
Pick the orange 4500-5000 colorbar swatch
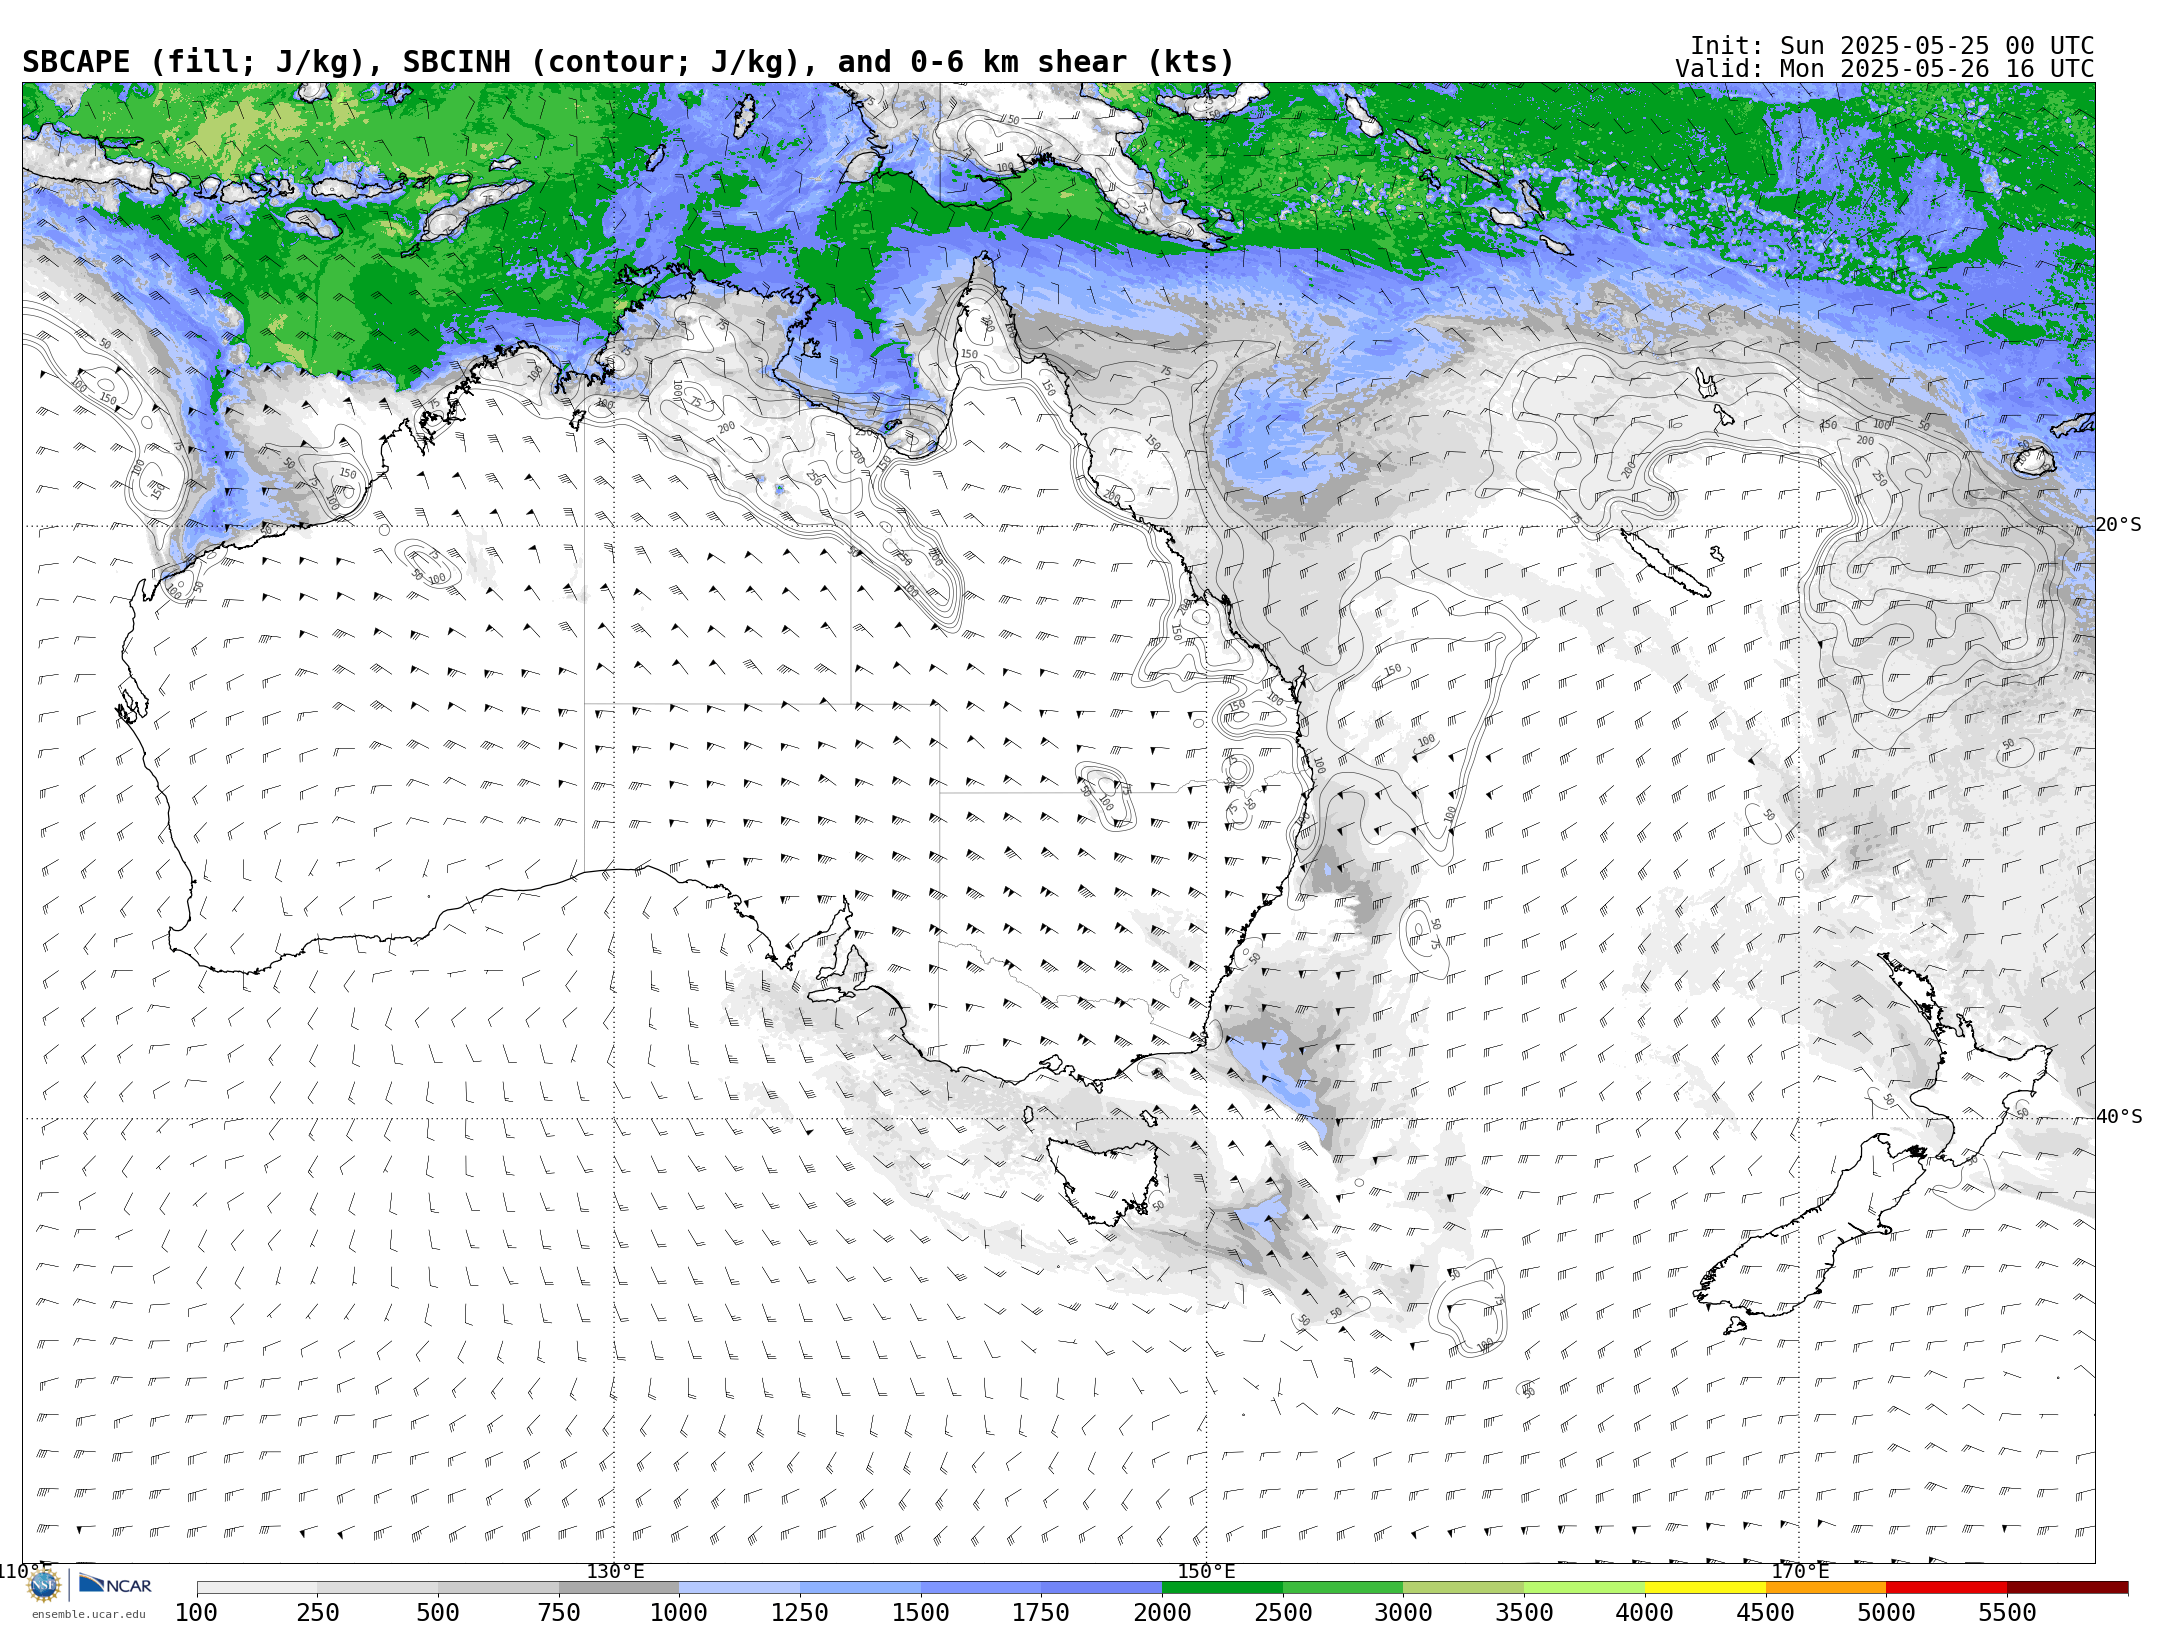(1826, 1588)
